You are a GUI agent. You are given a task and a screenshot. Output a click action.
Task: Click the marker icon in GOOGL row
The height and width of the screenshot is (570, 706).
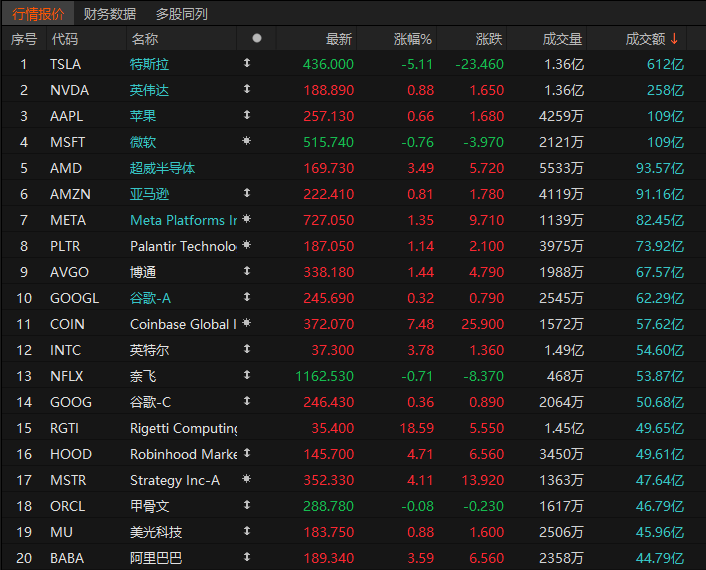tap(247, 297)
